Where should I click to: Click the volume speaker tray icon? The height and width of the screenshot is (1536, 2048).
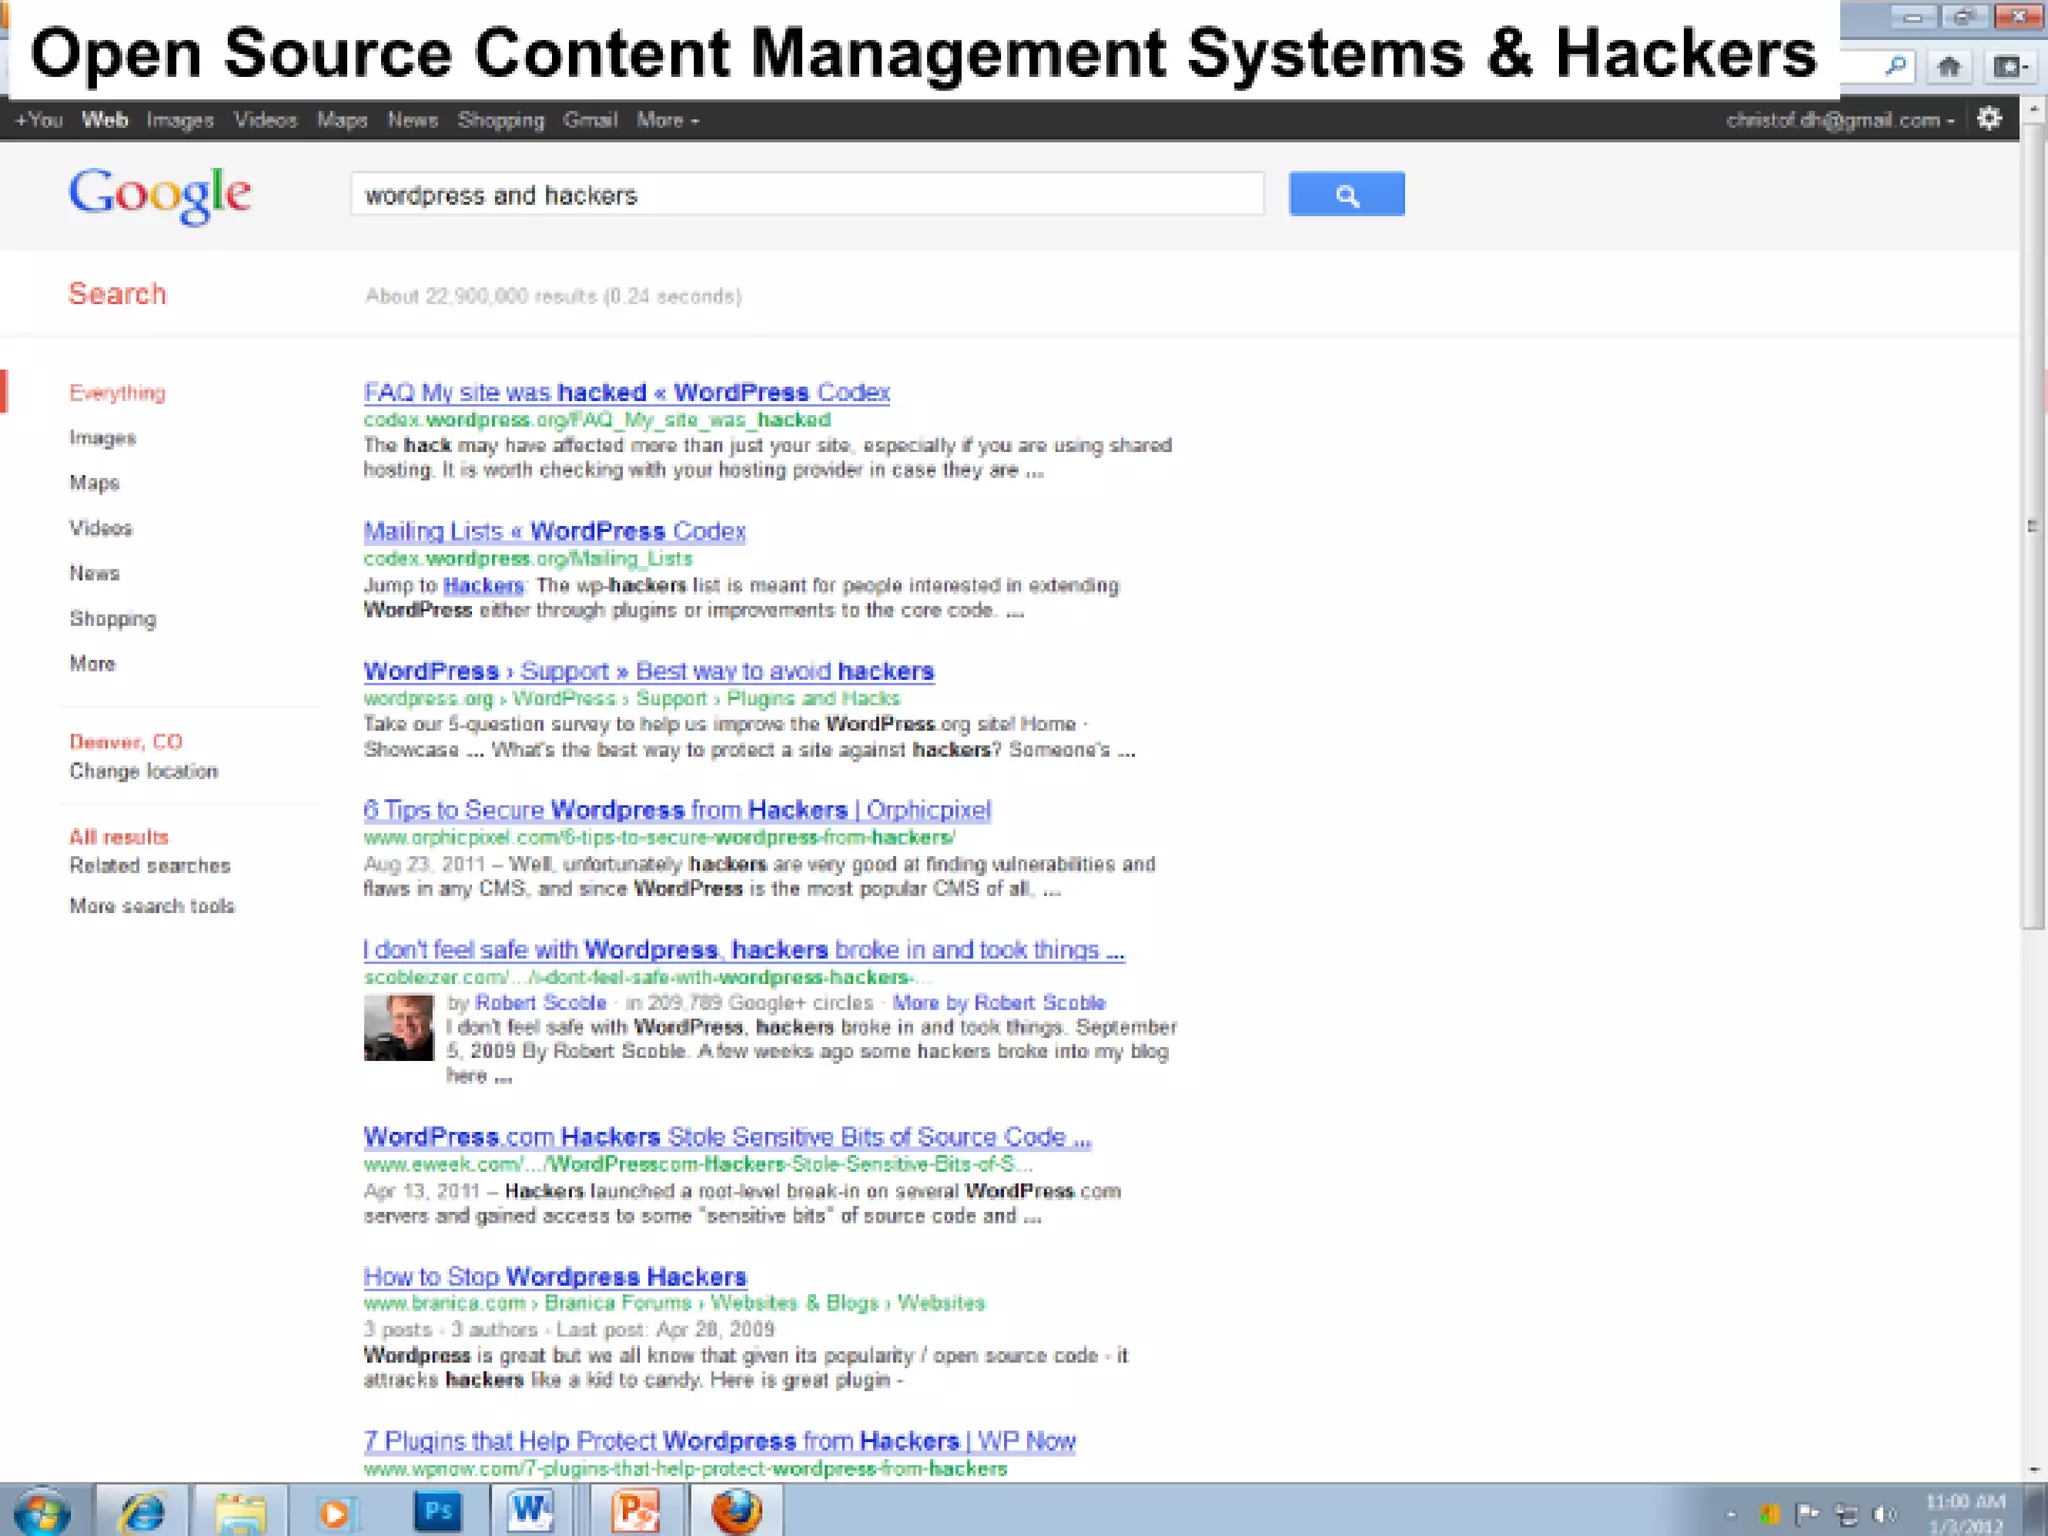coord(1884,1515)
